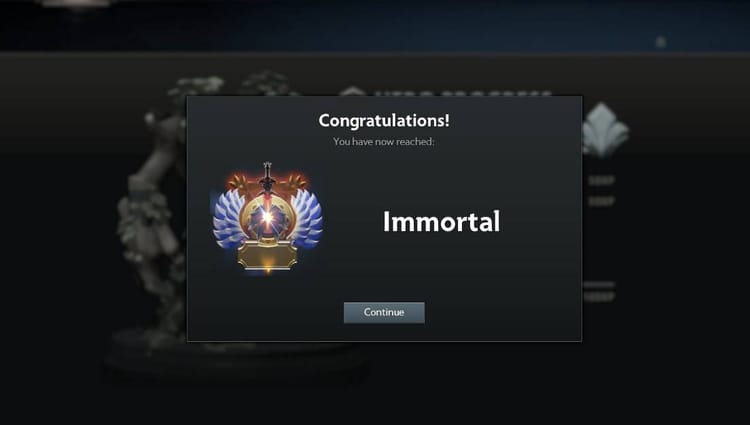Click the gold plaque beneath the medal

pos(267,255)
